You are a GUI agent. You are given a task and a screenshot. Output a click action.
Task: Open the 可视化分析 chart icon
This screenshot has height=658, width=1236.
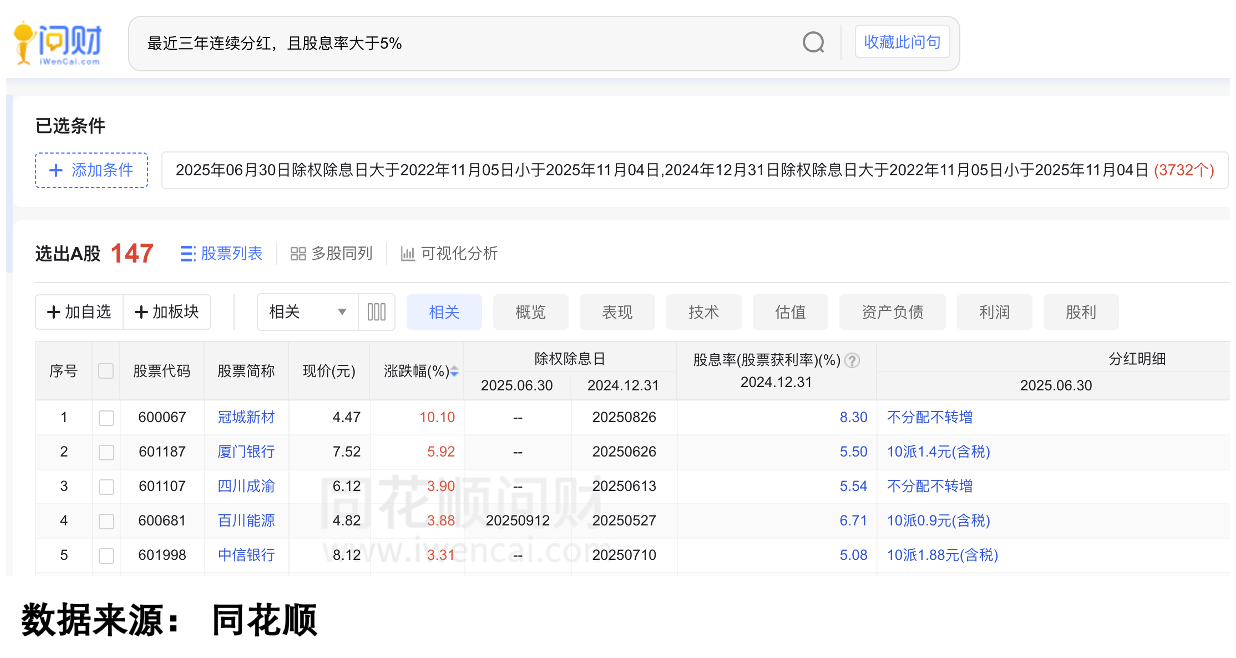coord(408,253)
